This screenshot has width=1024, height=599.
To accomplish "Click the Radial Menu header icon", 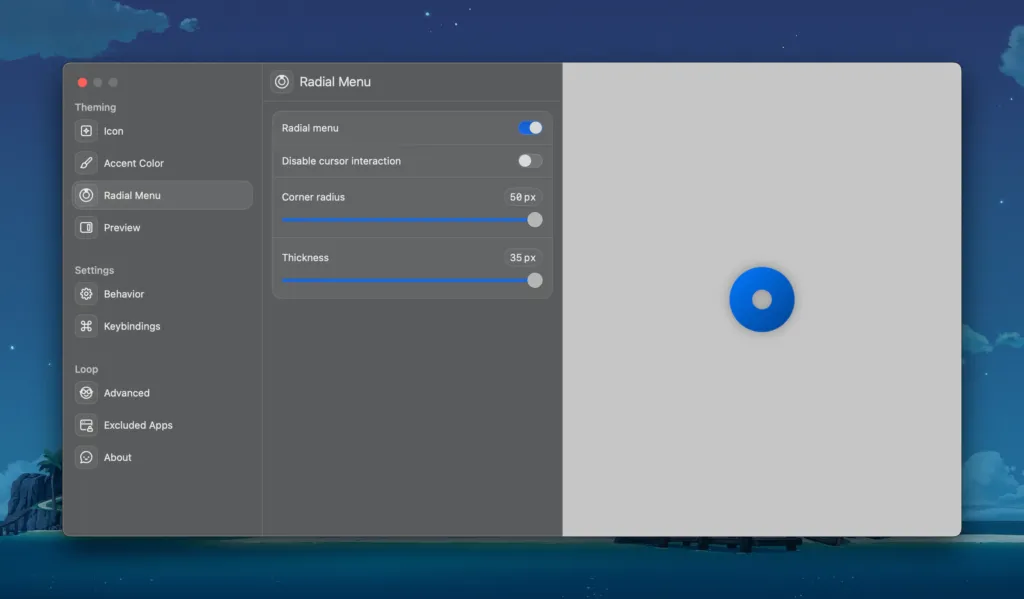I will click(x=281, y=82).
